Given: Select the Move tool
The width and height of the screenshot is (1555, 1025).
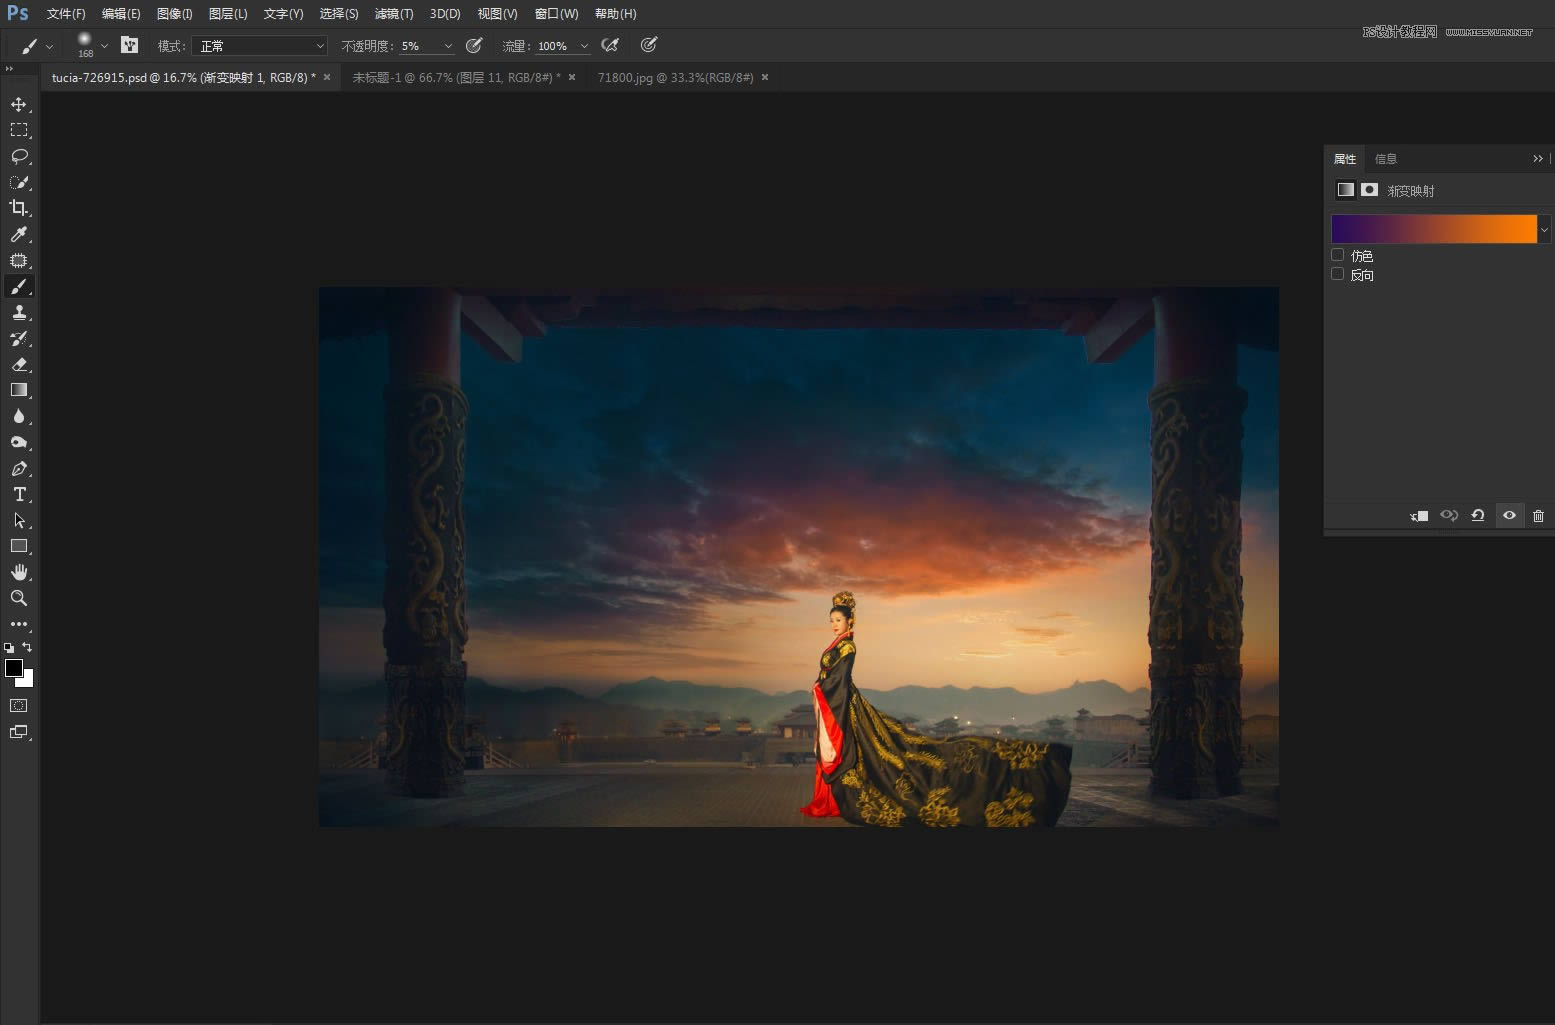Looking at the screenshot, I should click(x=18, y=104).
